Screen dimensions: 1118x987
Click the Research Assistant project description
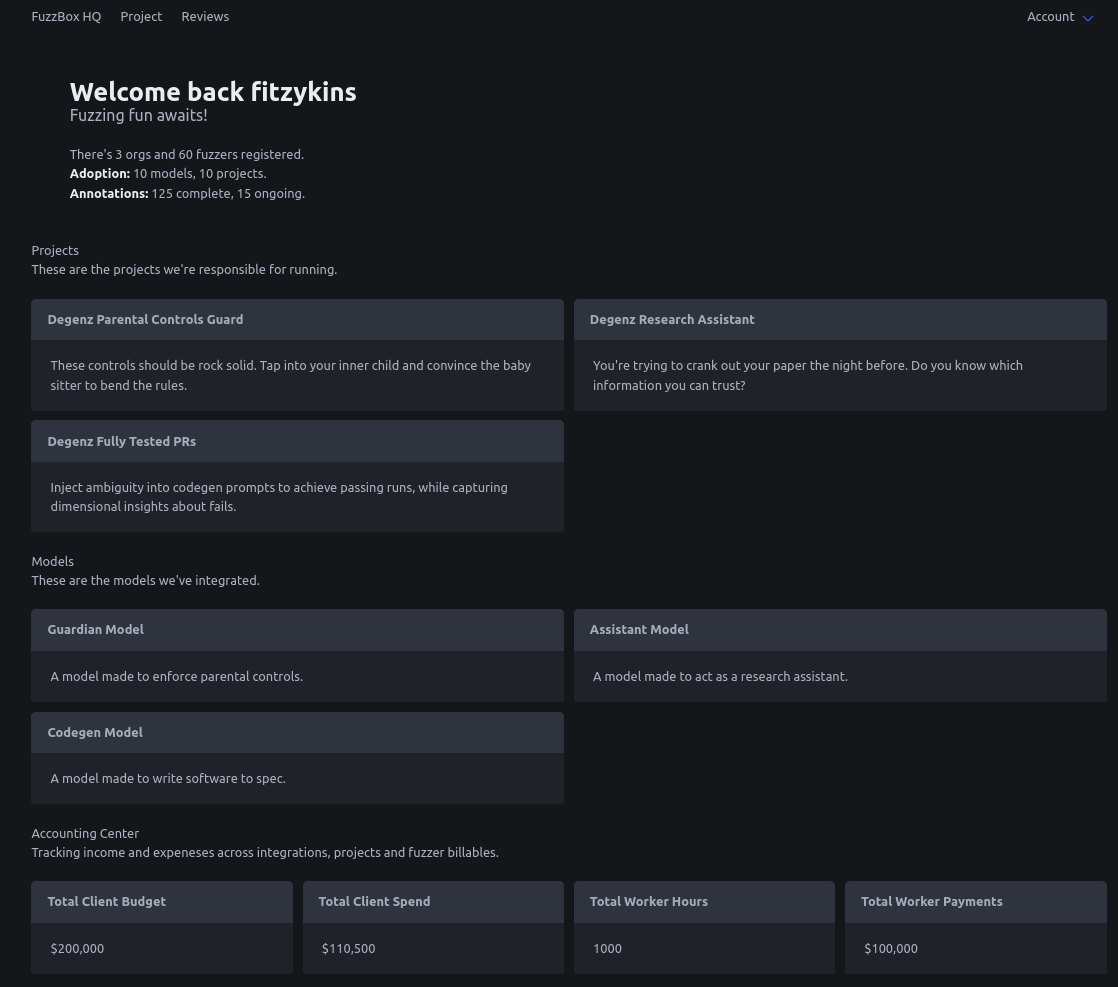807,375
